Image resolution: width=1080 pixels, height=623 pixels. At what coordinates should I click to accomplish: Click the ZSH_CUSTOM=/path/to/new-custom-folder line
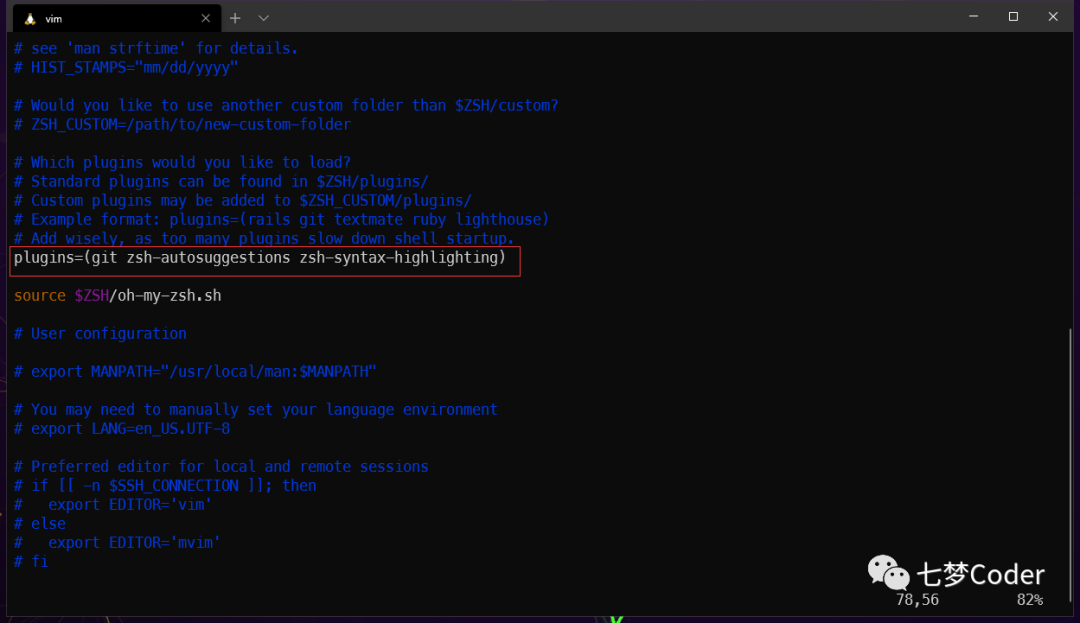[x=182, y=125]
